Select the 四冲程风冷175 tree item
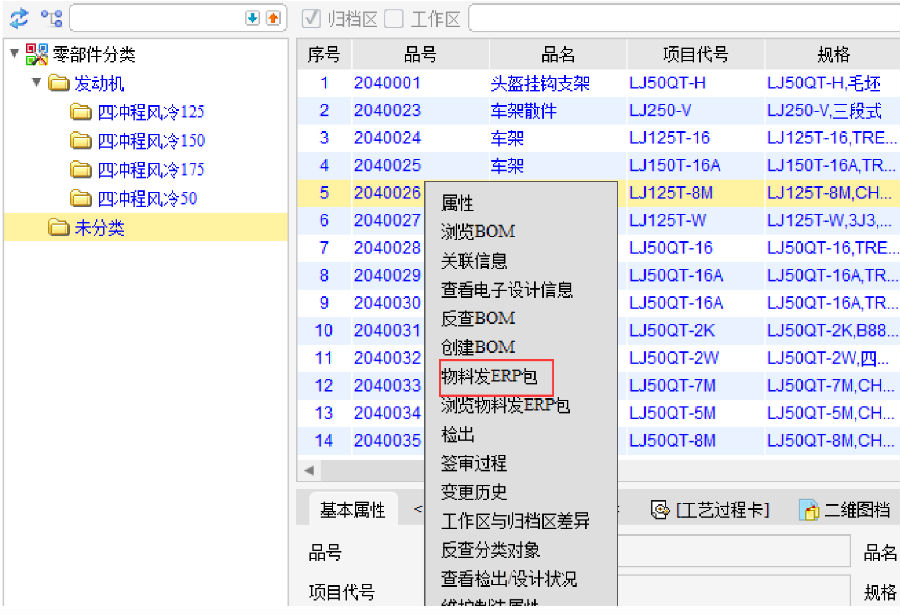 point(151,170)
